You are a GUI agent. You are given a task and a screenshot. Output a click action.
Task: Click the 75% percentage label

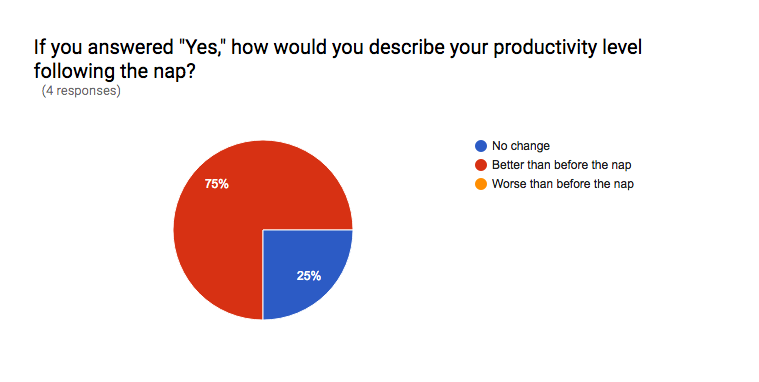216,184
